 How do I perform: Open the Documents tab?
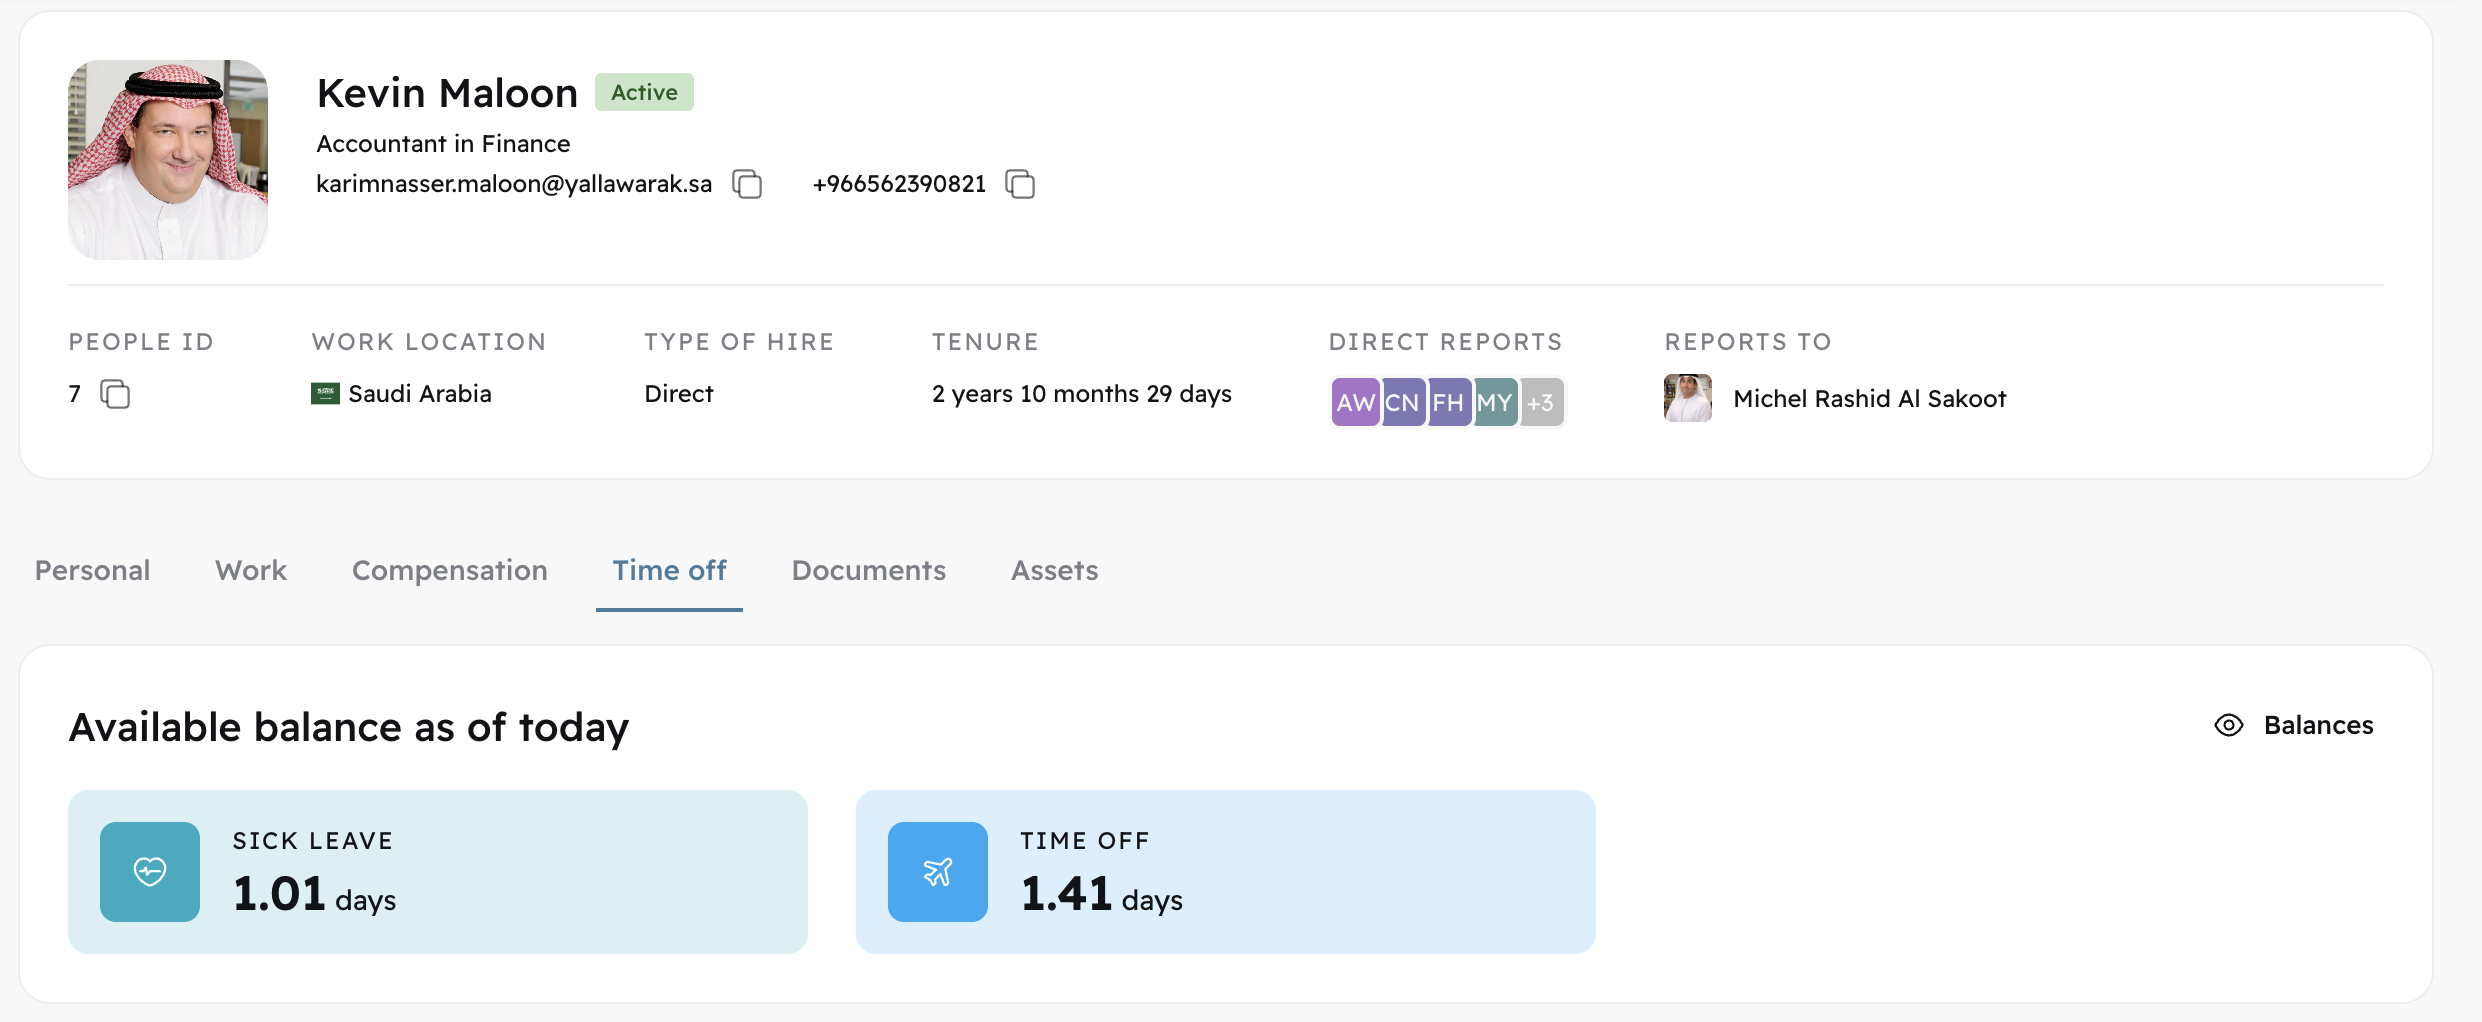click(868, 570)
